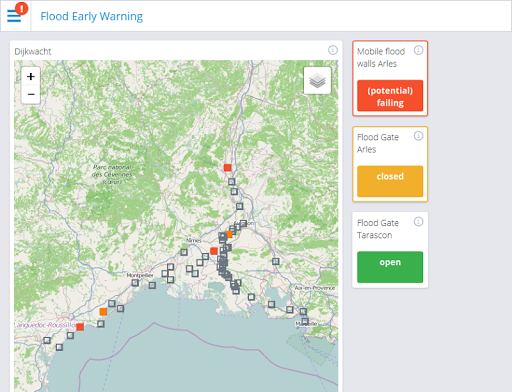This screenshot has height=392, width=512.
Task: Show info for Mobile flood walls Arles
Action: coord(418,50)
